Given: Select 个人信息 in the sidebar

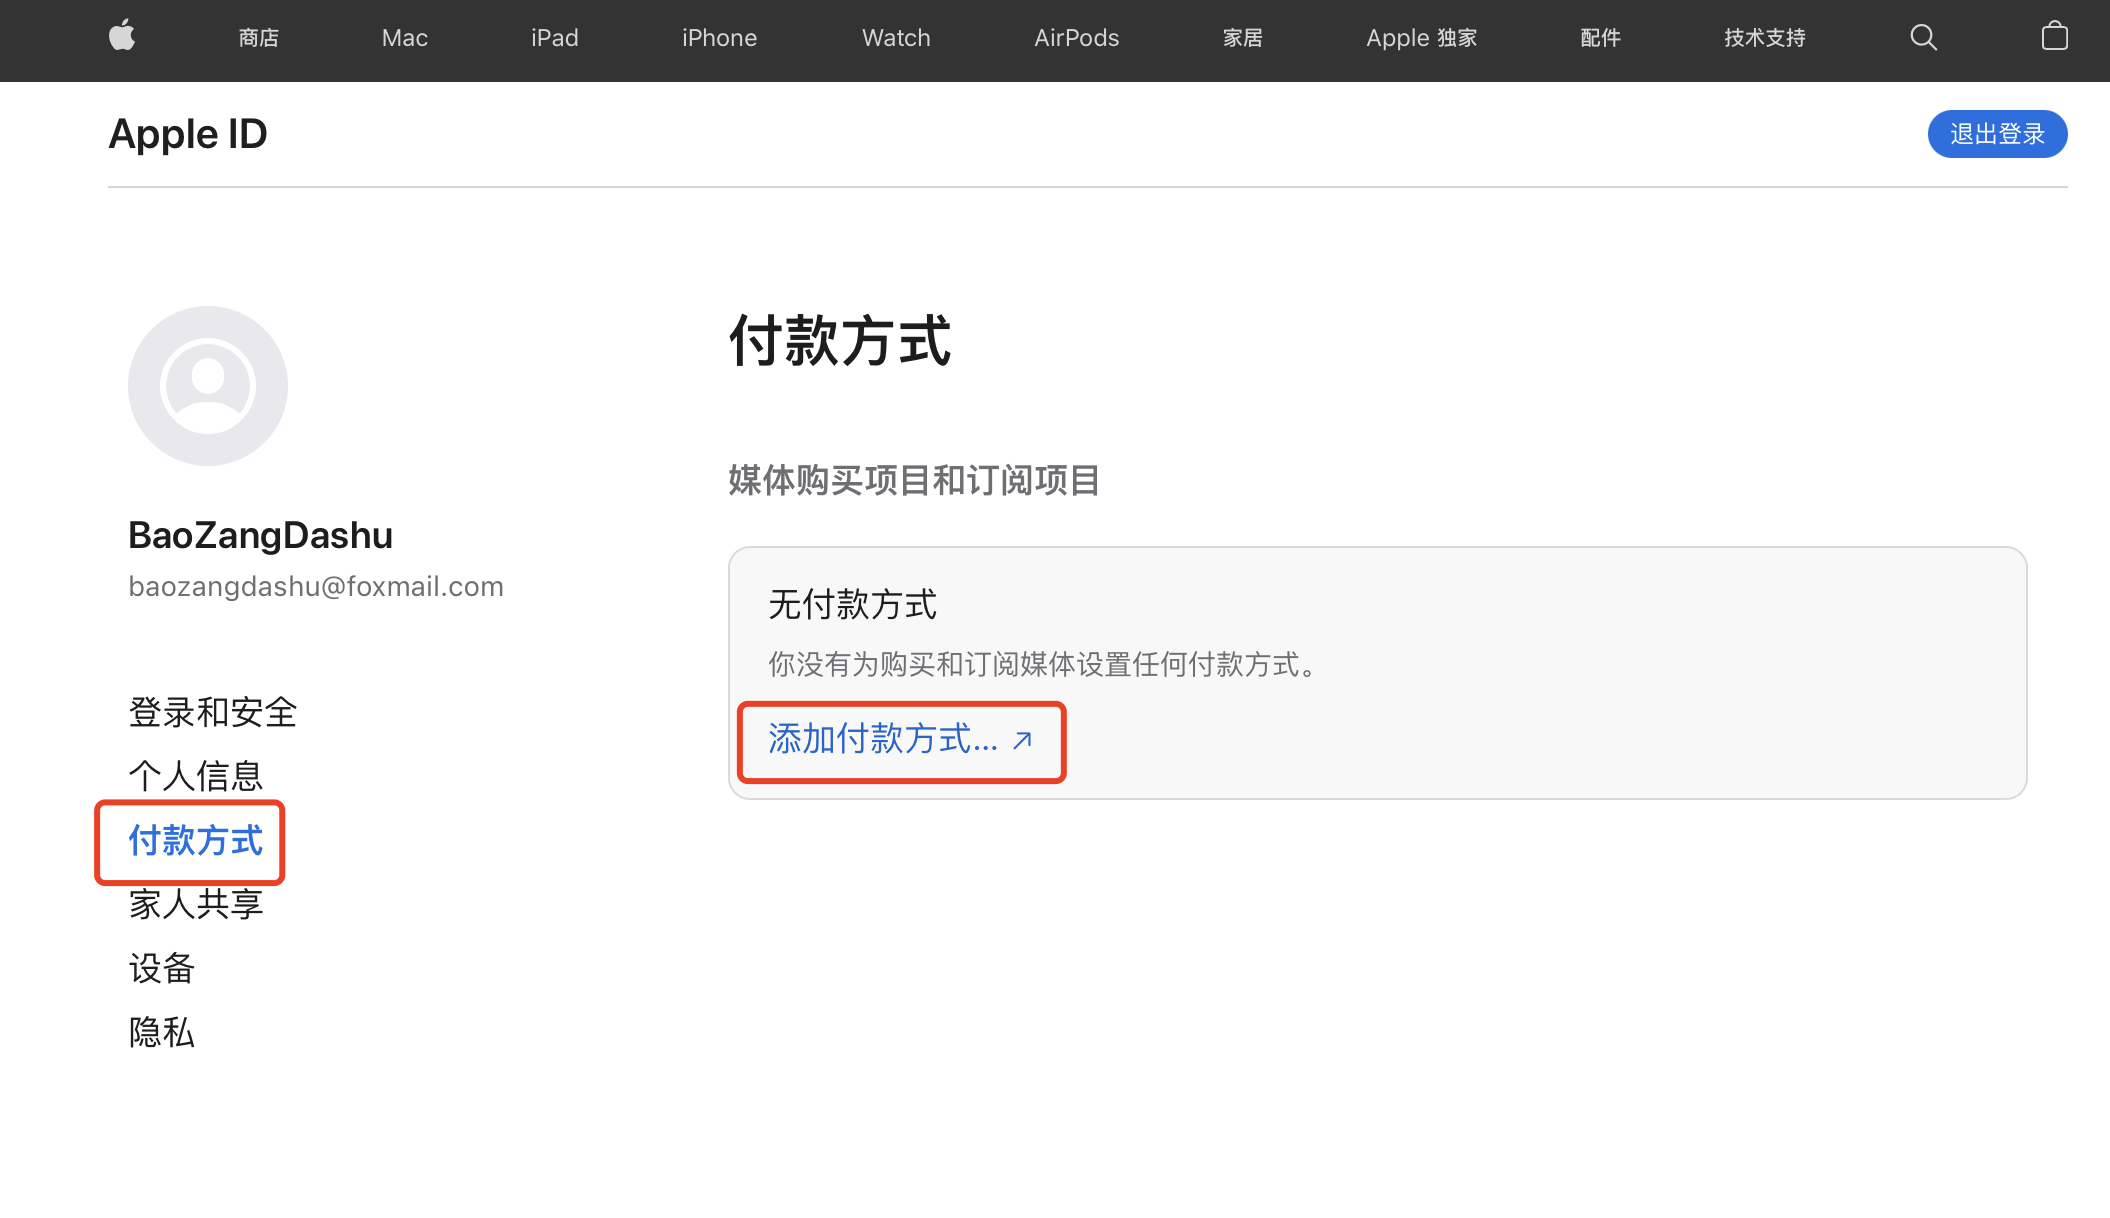Looking at the screenshot, I should (x=196, y=776).
